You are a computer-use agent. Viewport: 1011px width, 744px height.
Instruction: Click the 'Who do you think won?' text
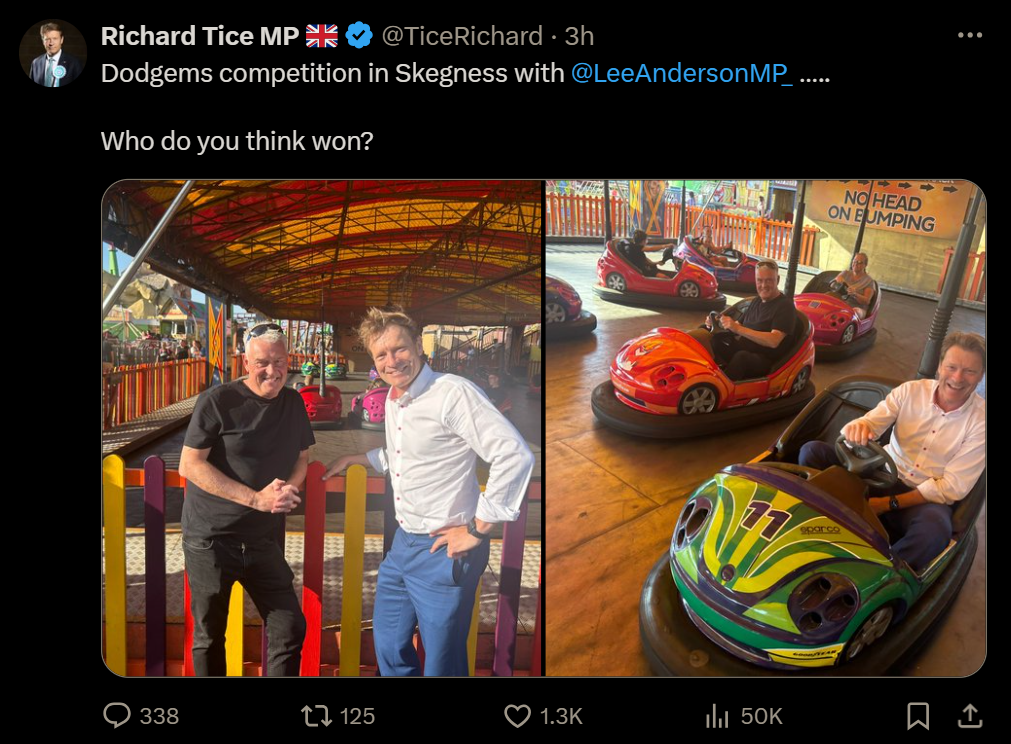(x=237, y=141)
